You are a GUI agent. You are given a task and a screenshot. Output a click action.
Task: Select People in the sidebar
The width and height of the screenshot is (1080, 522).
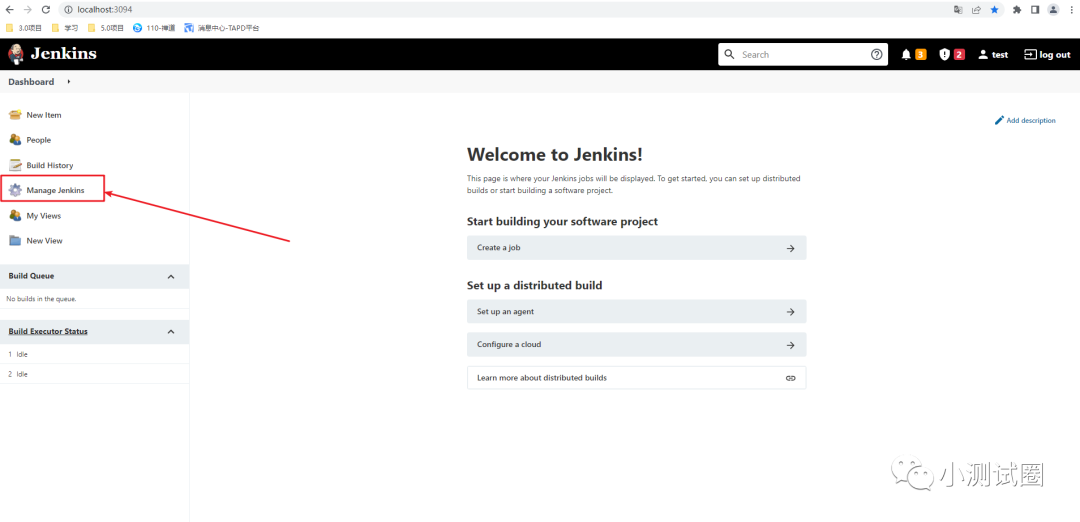point(39,140)
